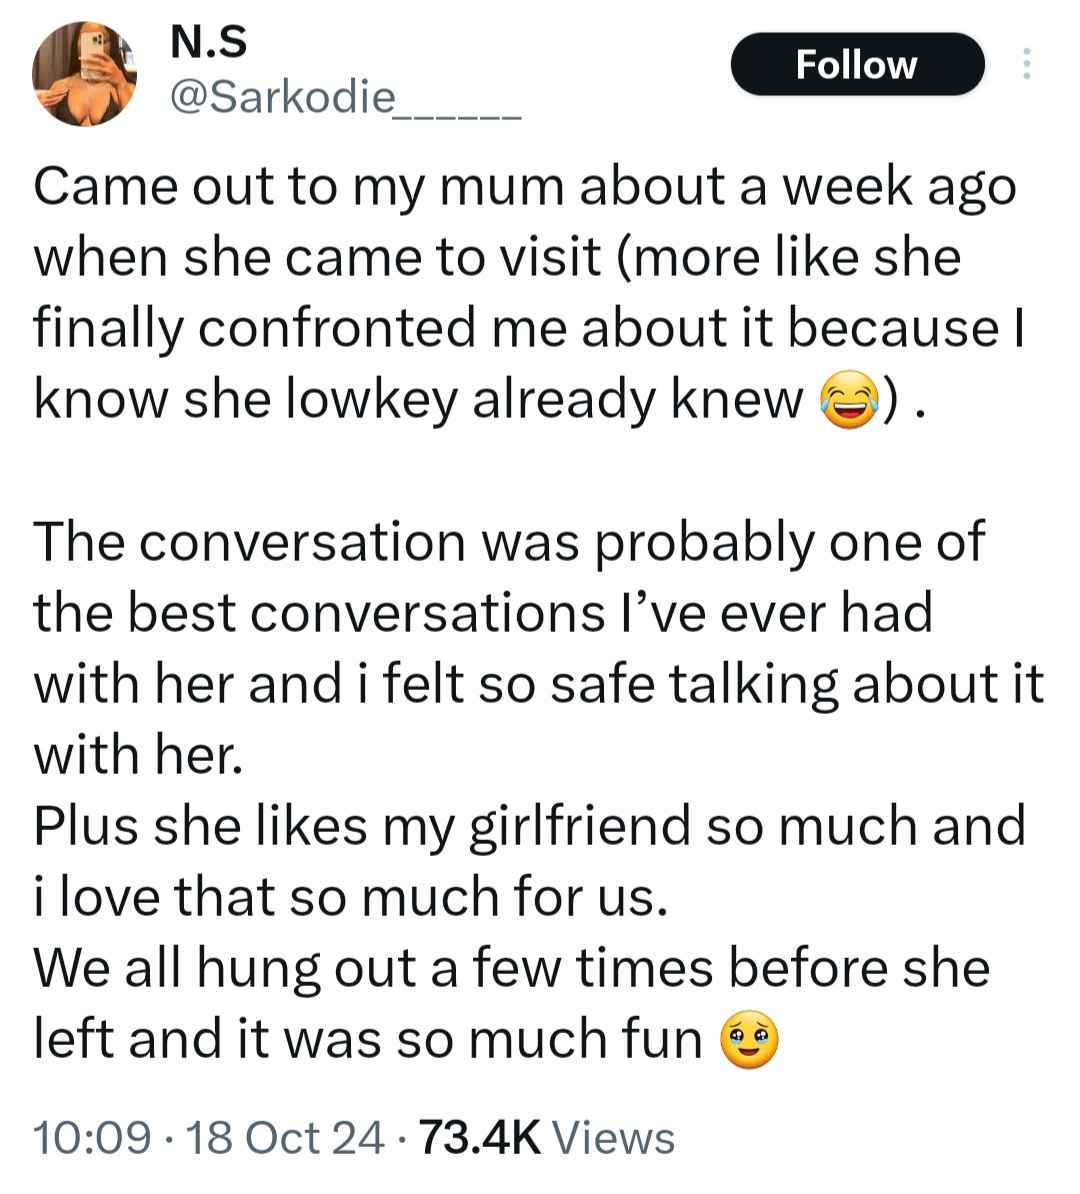Click the 'We all hung out' line
Image resolution: width=1080 pixels, height=1194 pixels.
511,969
